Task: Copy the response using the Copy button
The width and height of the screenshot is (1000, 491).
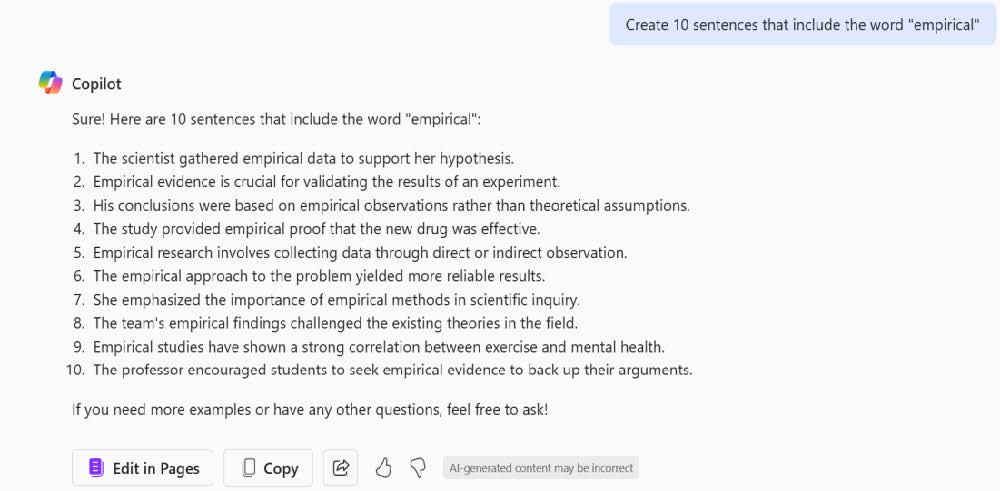Action: (268, 468)
